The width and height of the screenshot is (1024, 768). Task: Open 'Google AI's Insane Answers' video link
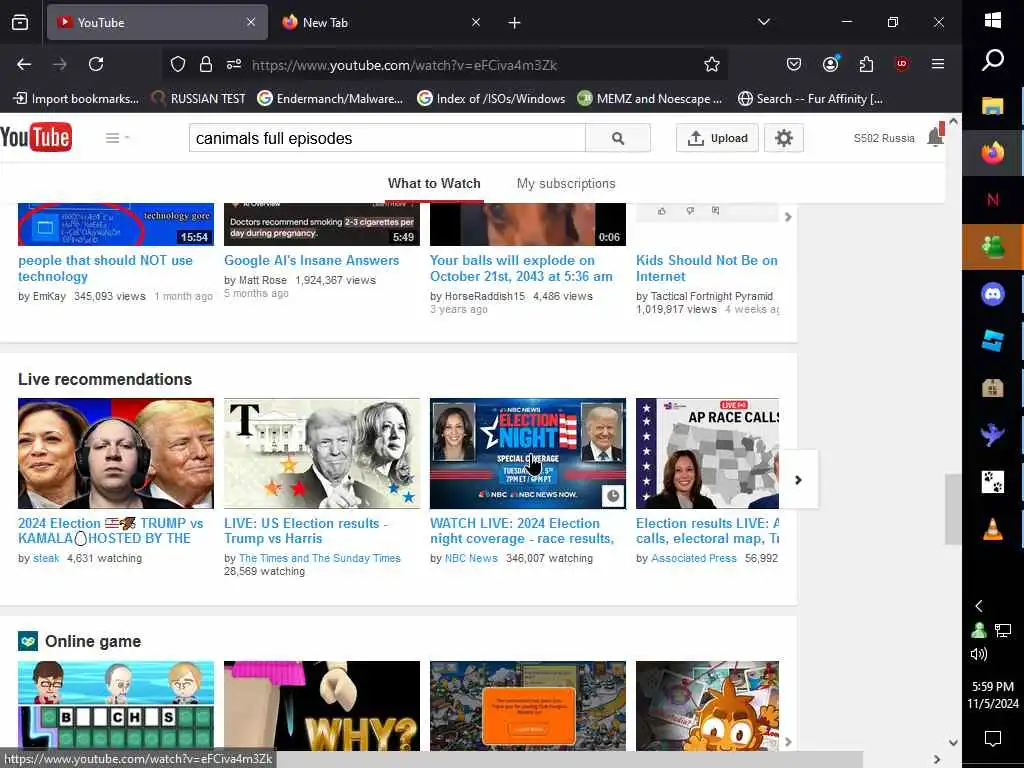coord(312,260)
